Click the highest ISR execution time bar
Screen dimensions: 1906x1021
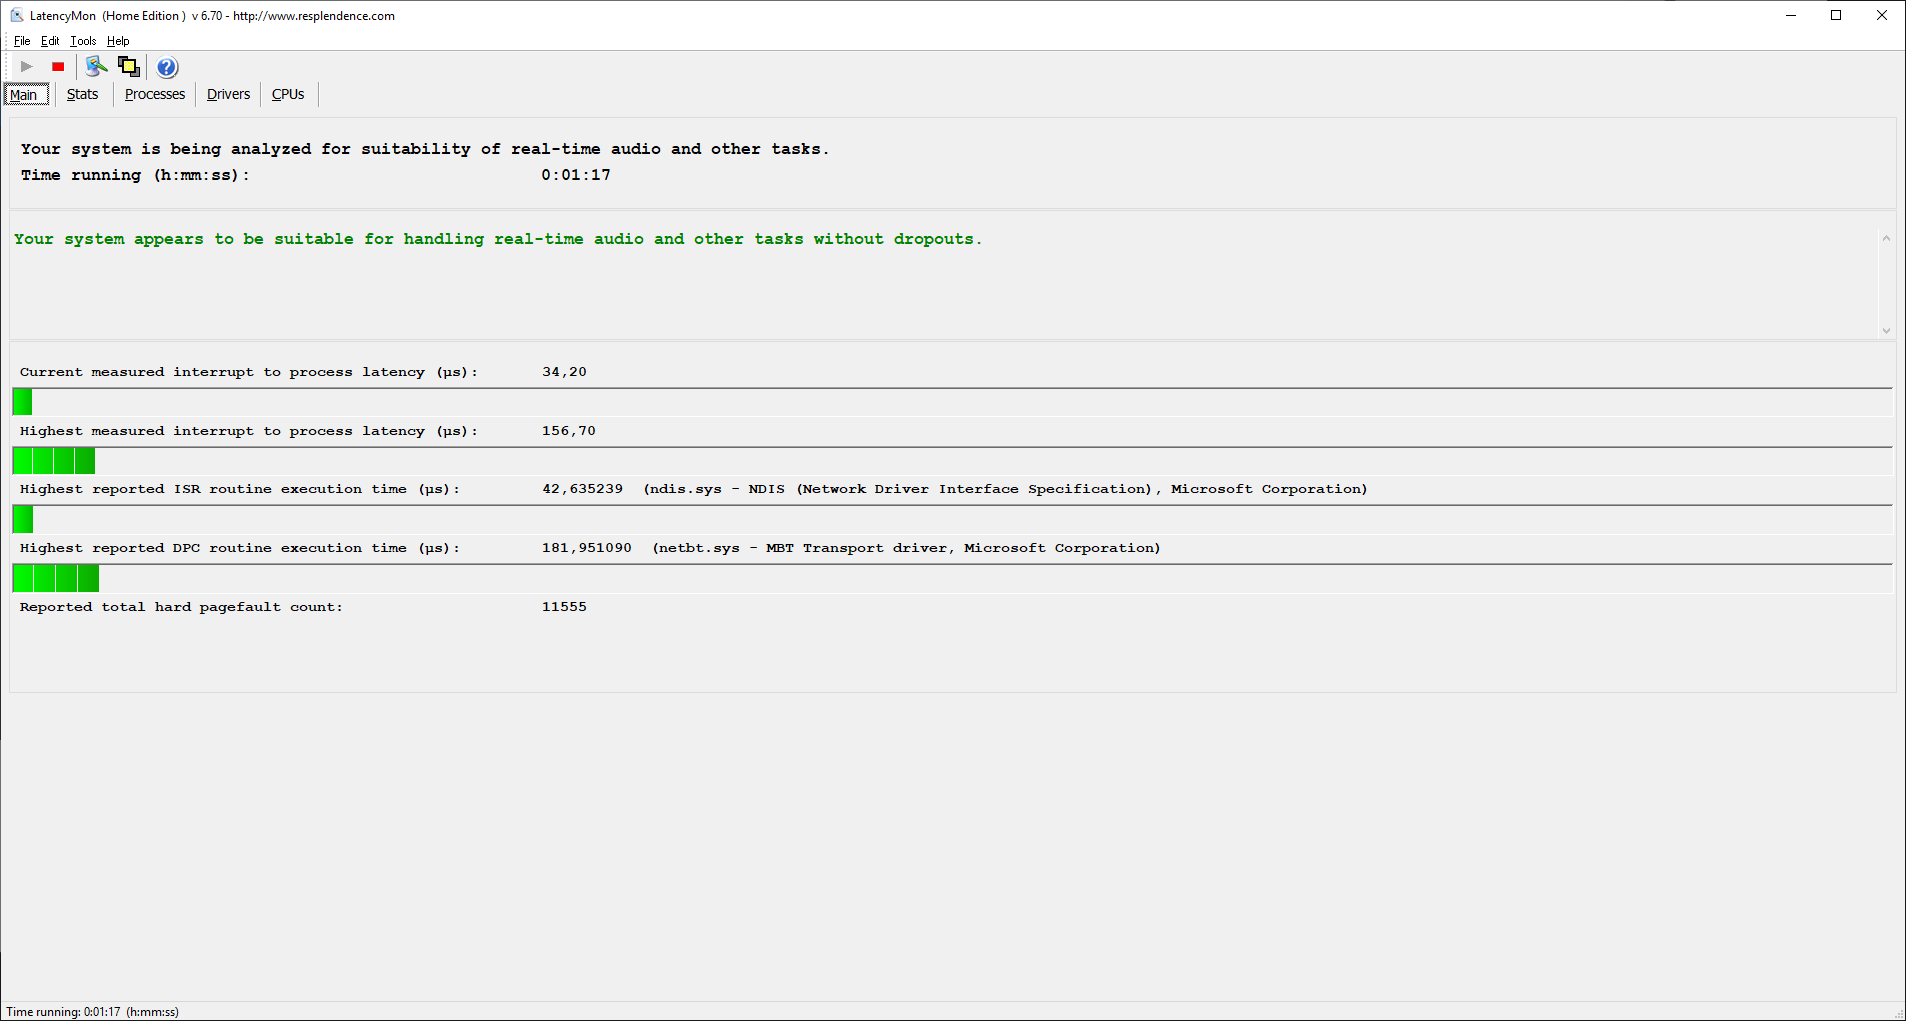pyautogui.click(x=23, y=519)
